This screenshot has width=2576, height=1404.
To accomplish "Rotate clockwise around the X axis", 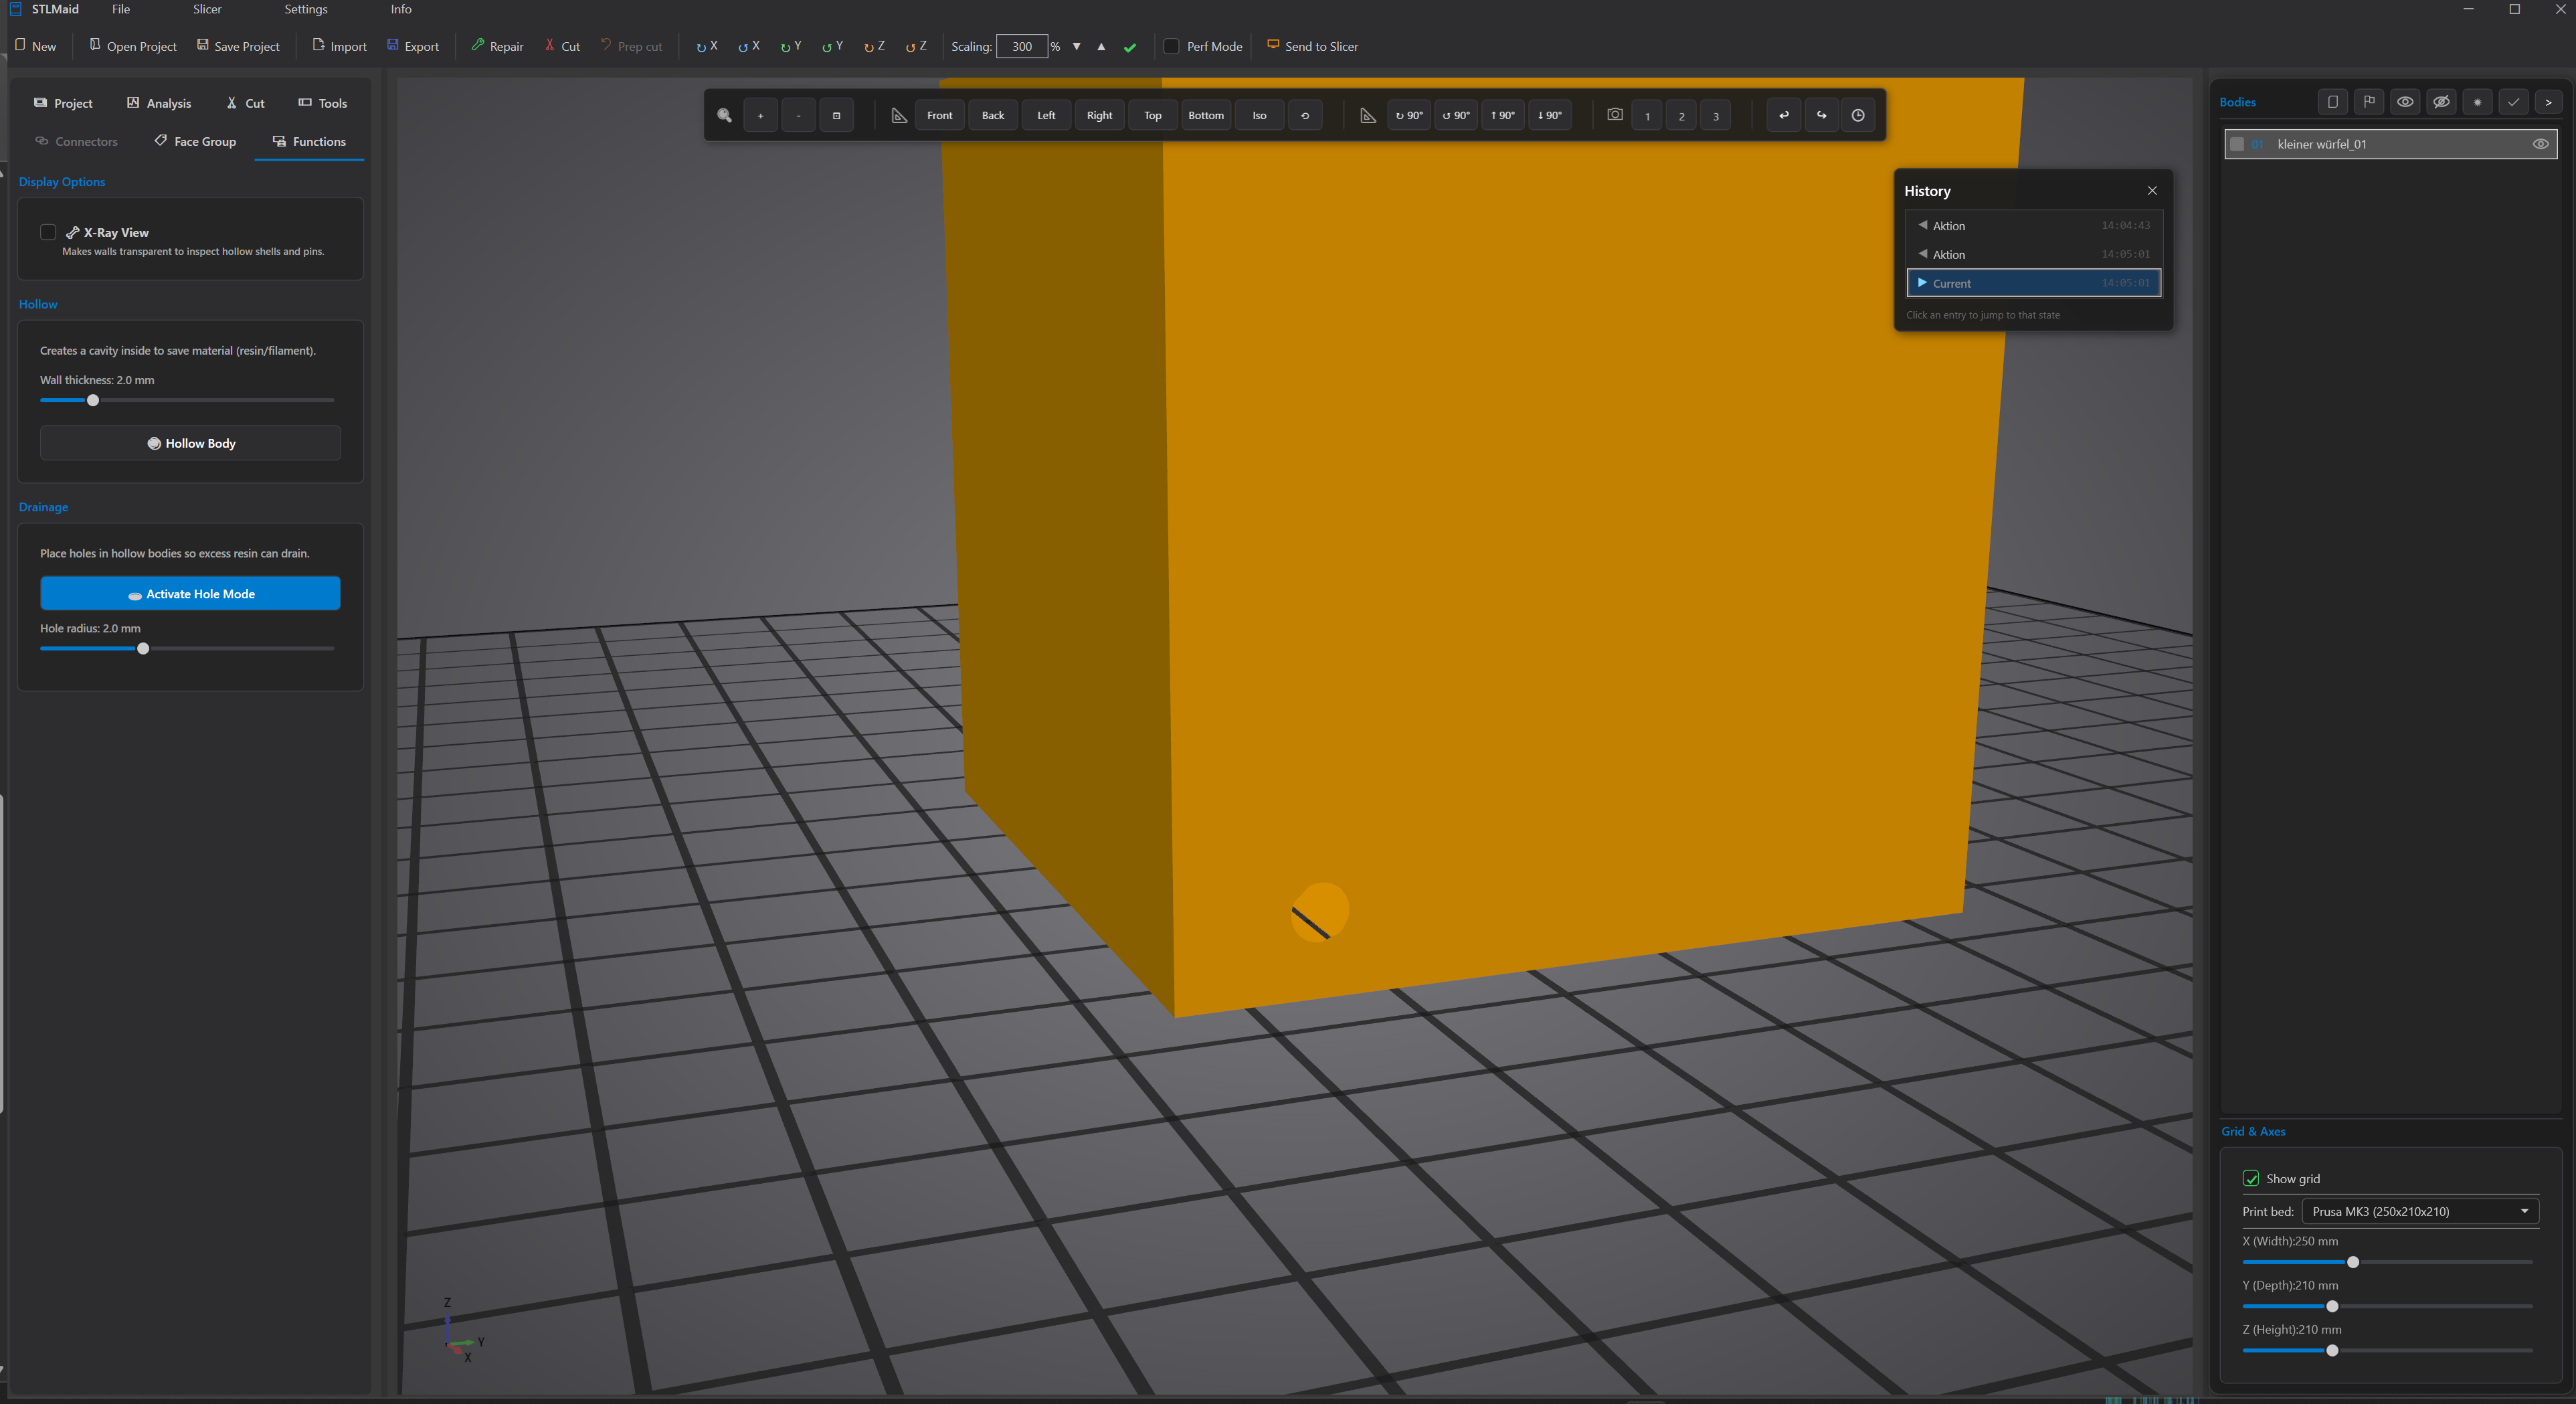I will (x=707, y=46).
